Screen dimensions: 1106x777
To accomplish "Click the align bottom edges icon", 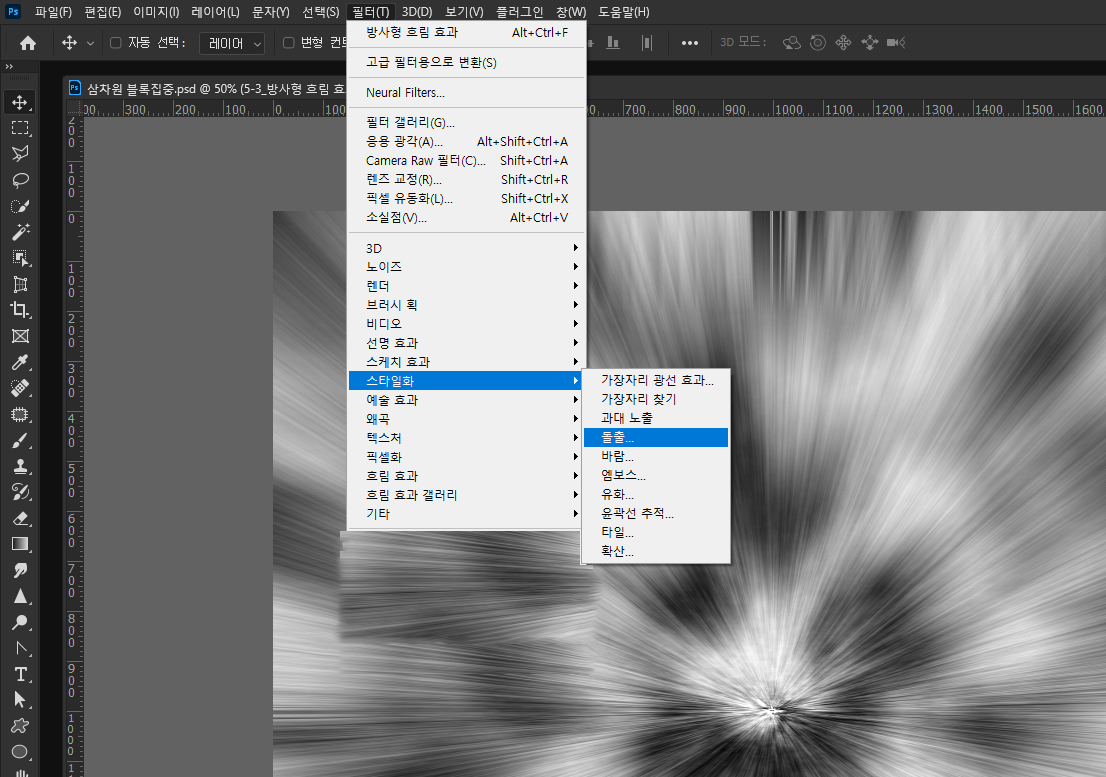I will [x=613, y=43].
